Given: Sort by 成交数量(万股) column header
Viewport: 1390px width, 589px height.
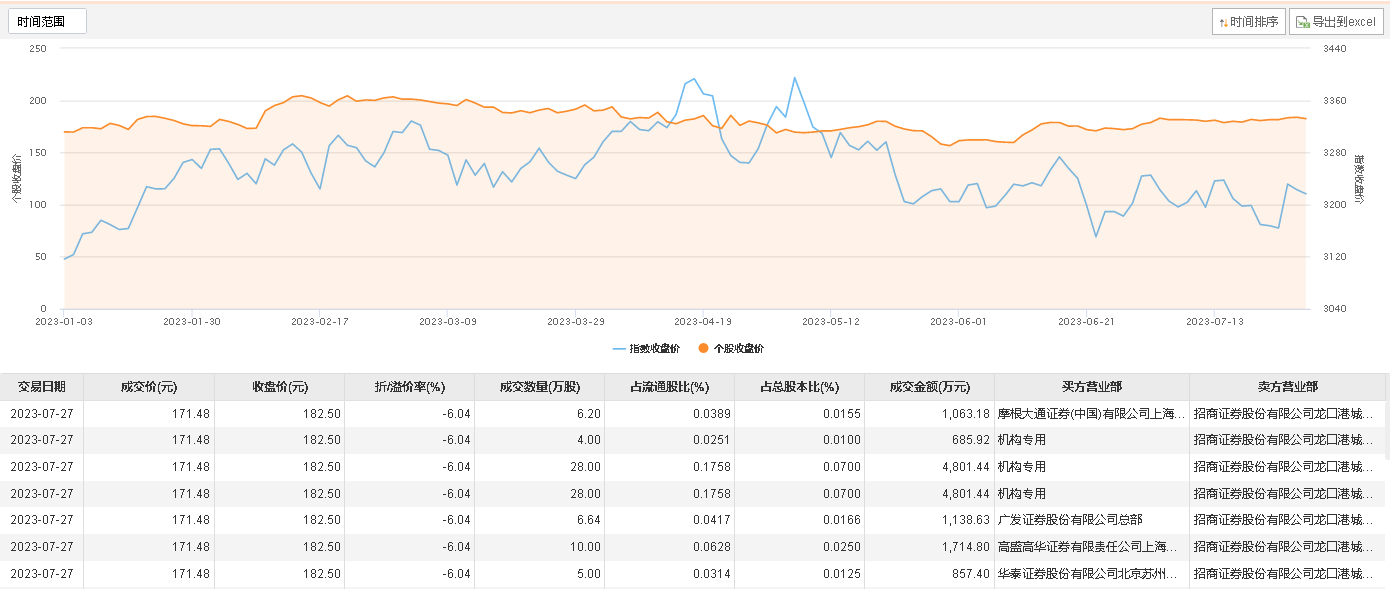Looking at the screenshot, I should click(x=540, y=387).
